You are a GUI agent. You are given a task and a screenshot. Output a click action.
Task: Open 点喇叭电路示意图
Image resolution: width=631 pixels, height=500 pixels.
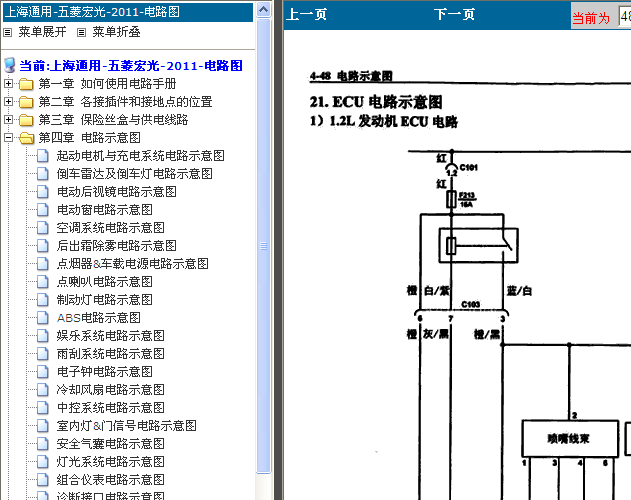tap(104, 282)
